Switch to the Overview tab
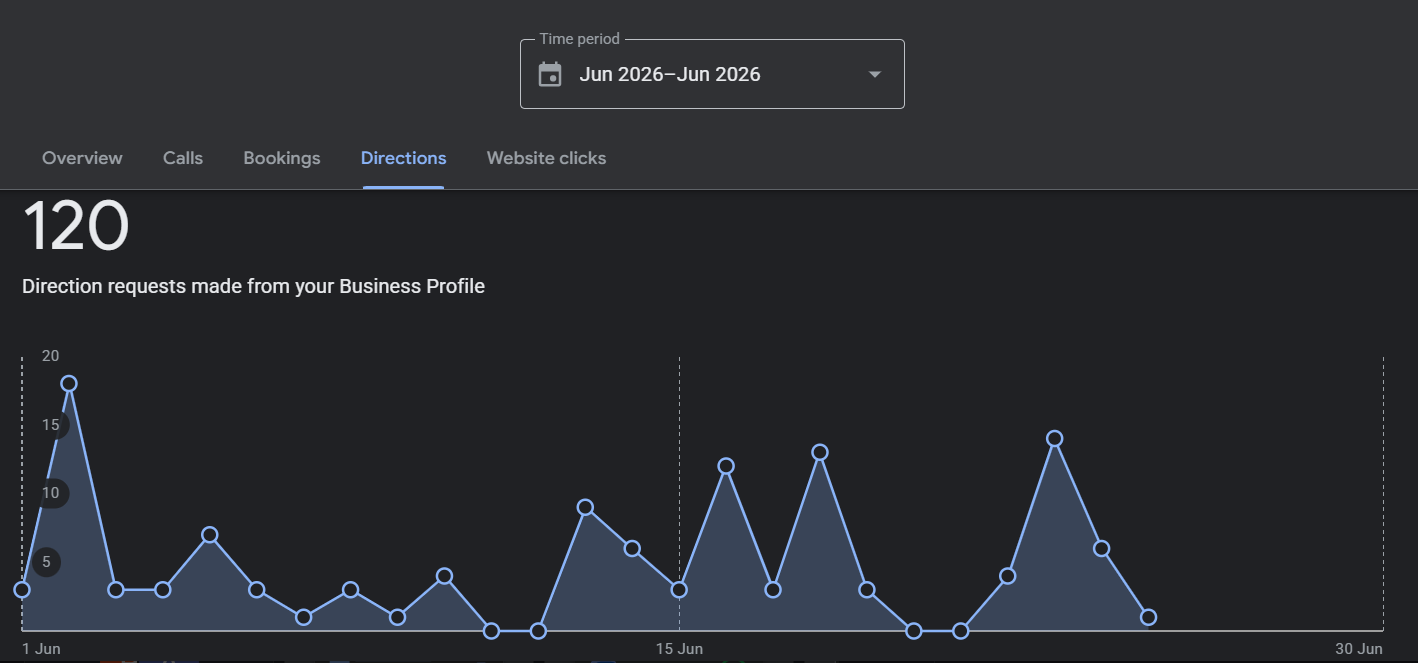 pos(82,158)
